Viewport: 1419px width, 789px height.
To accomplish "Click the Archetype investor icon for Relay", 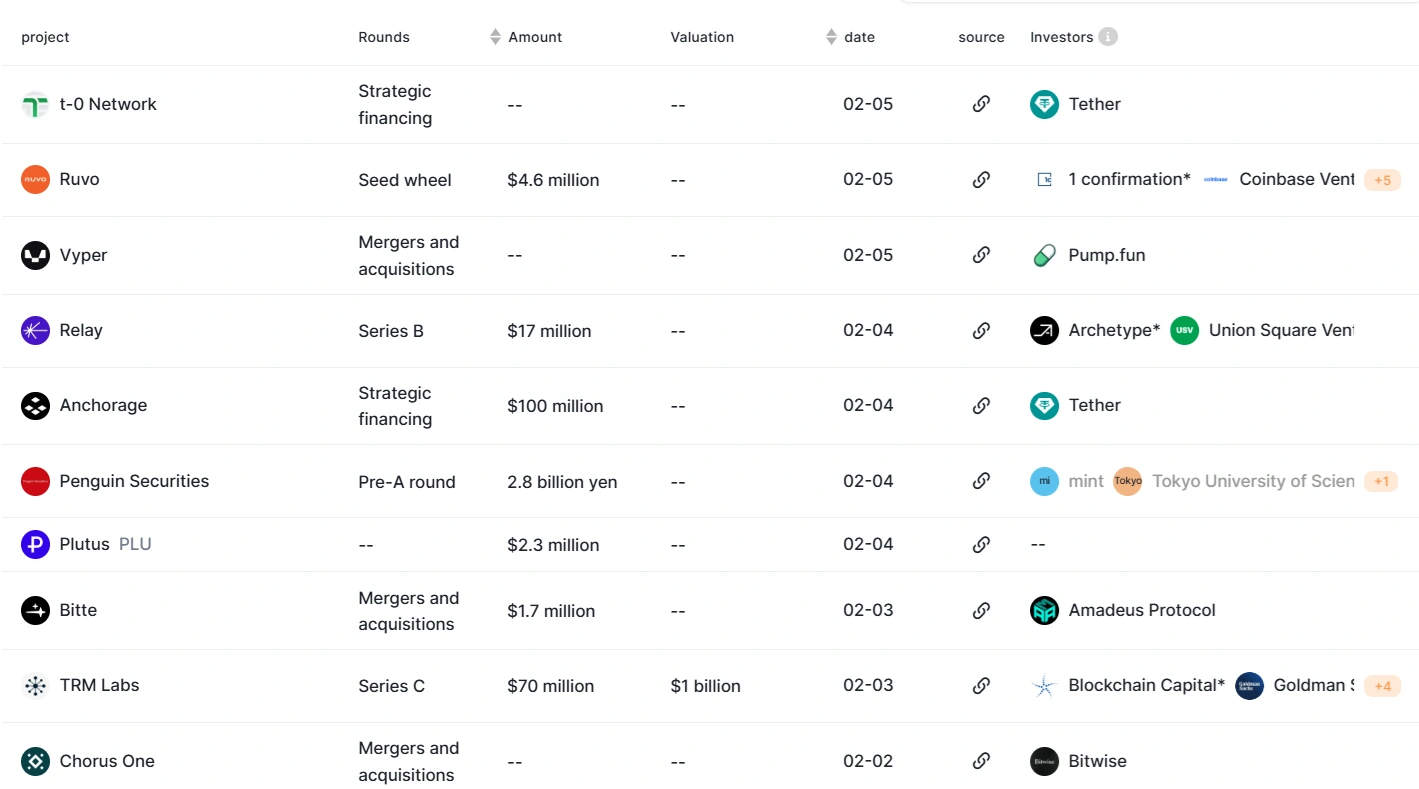I will pos(1044,330).
